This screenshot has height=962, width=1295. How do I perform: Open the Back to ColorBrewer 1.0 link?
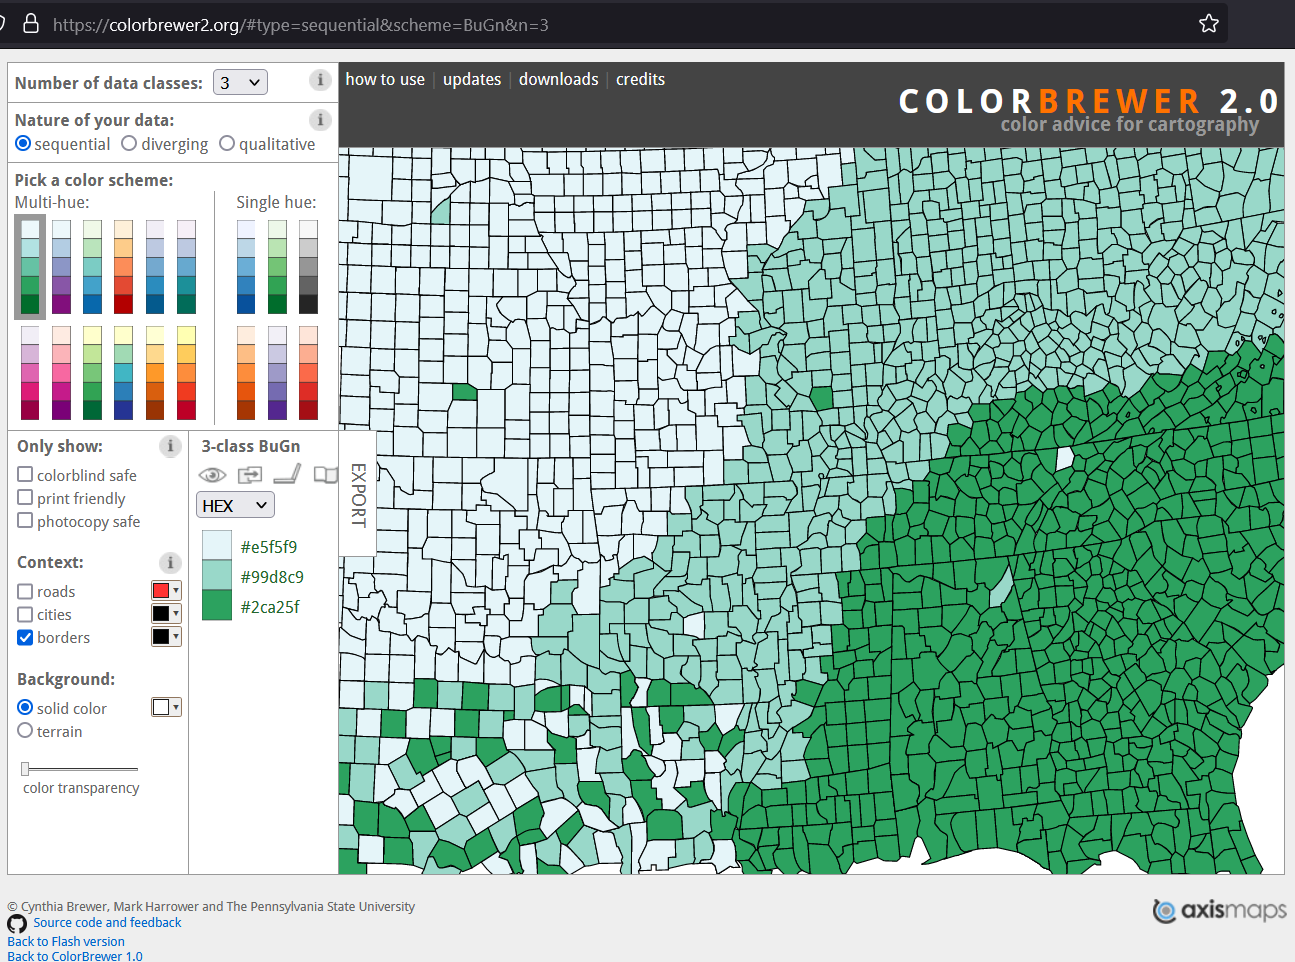[x=75, y=956]
